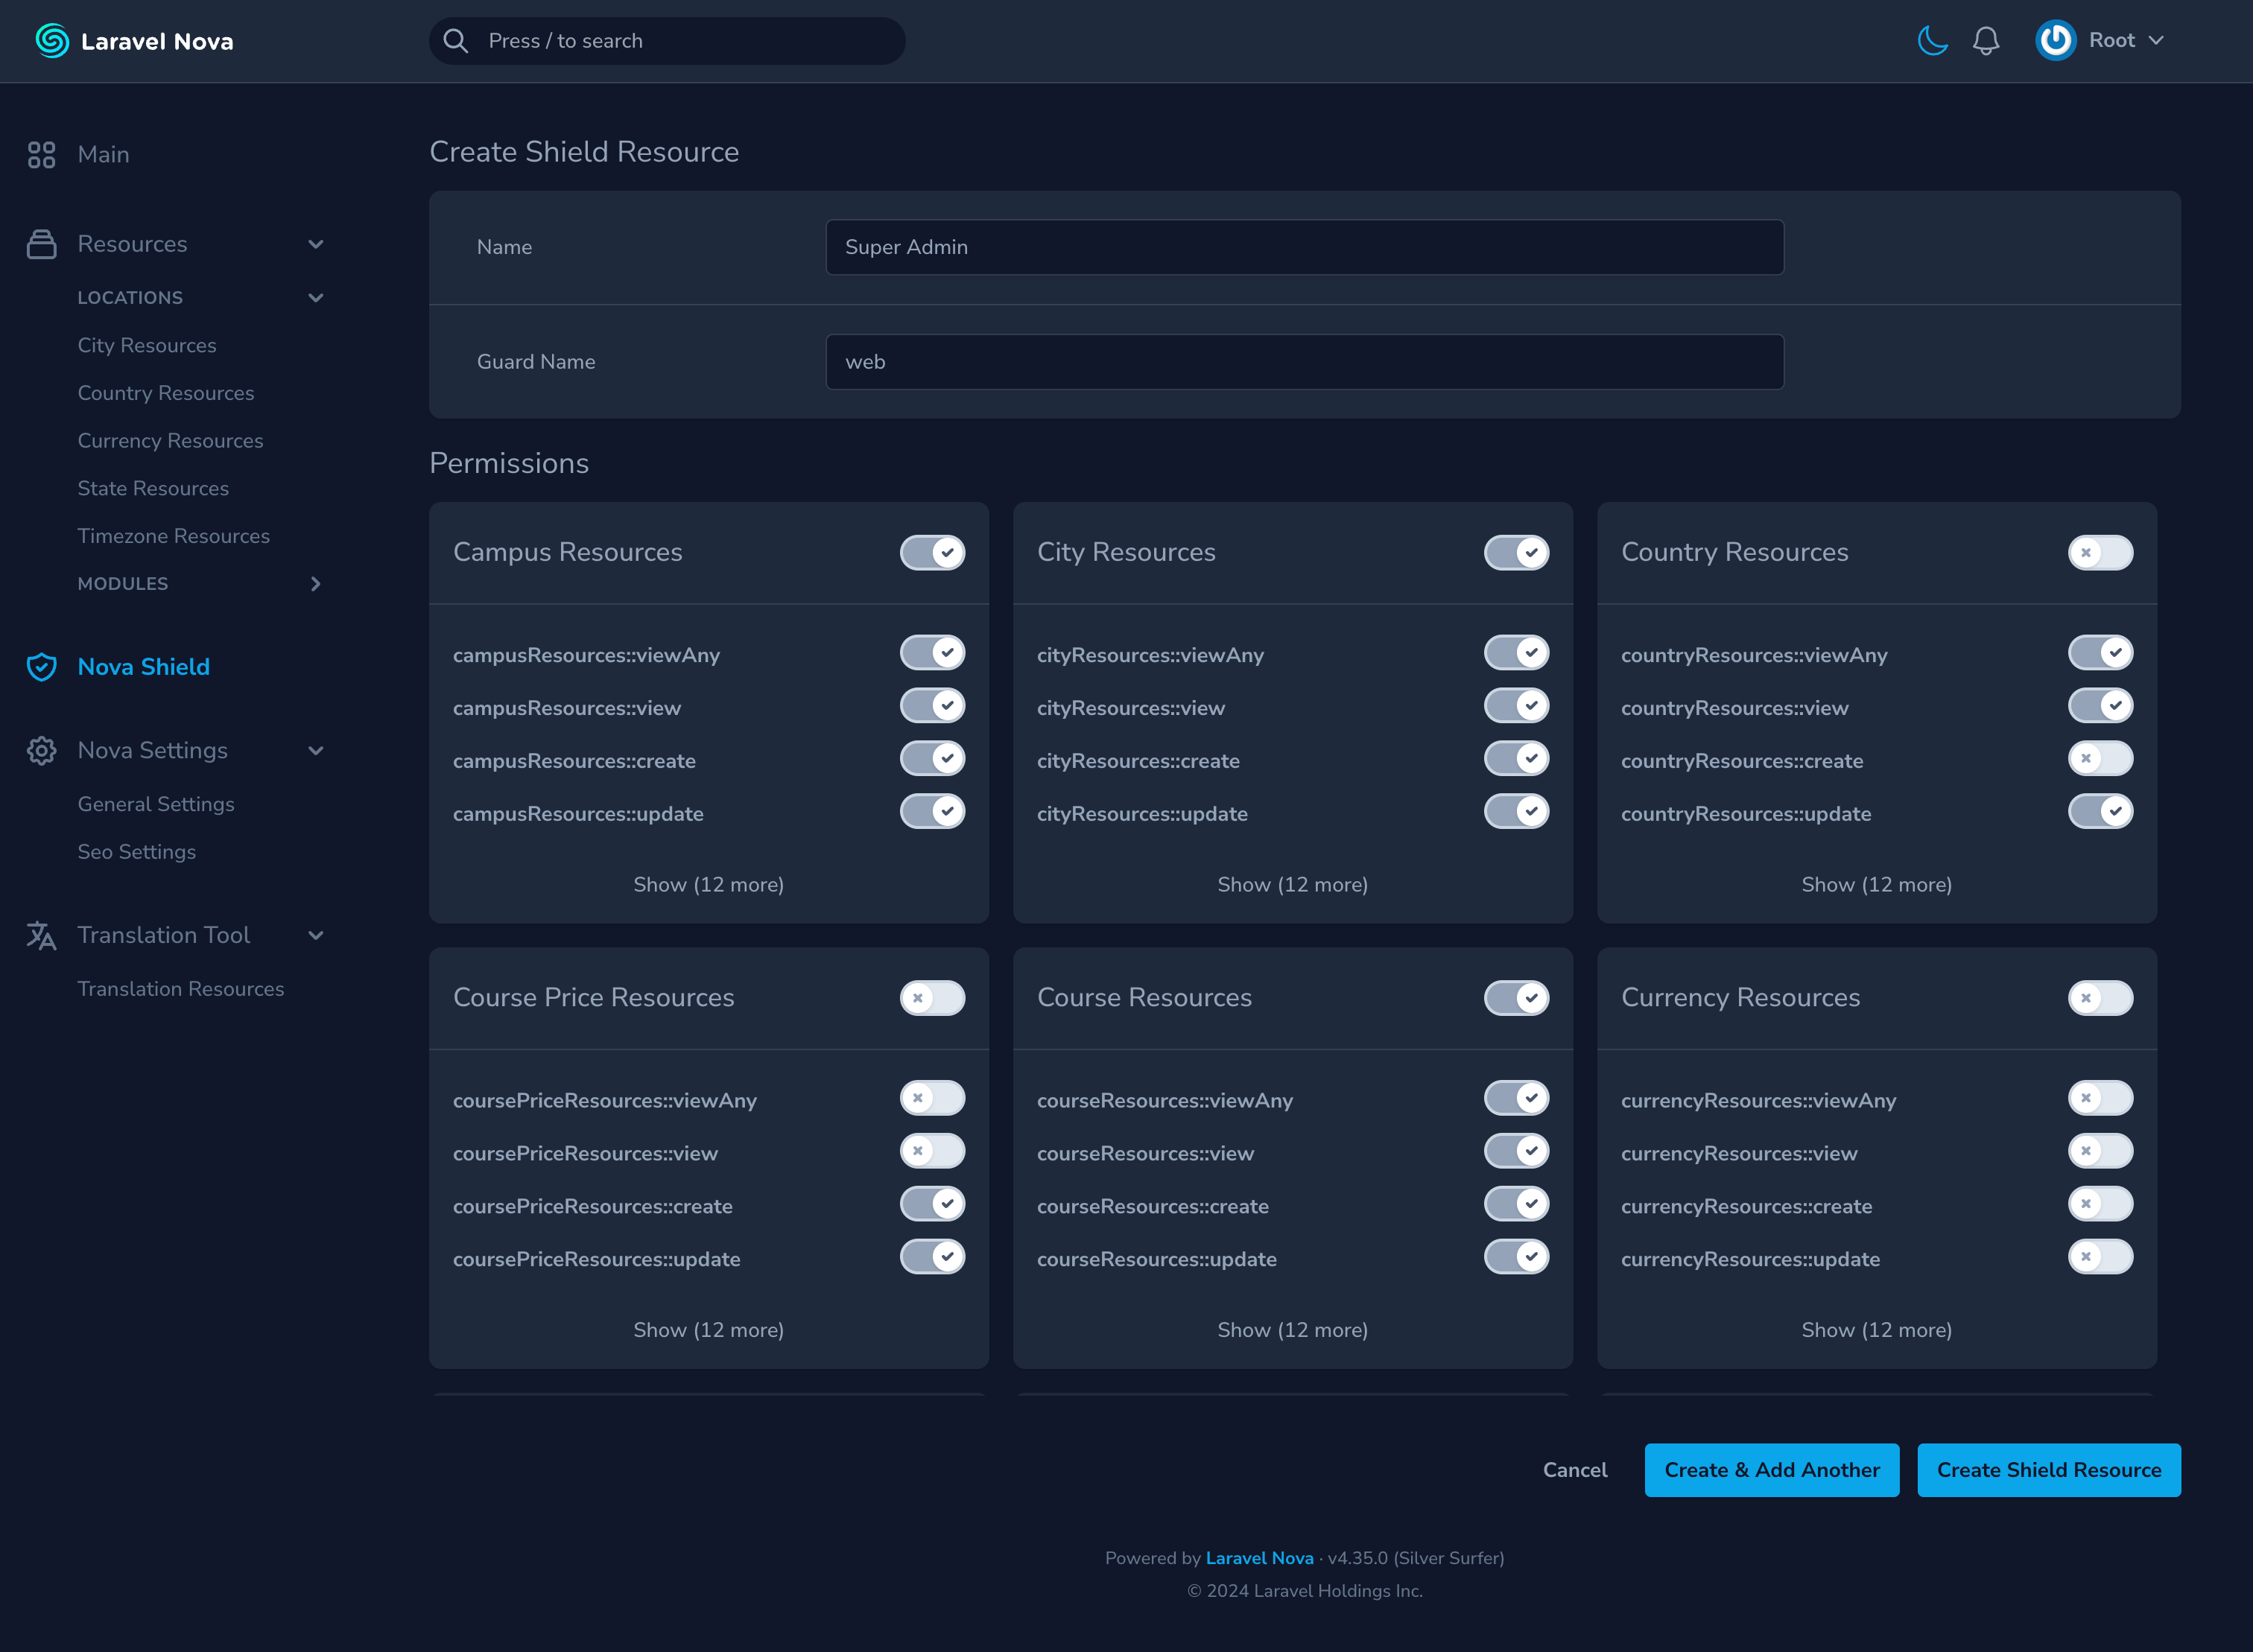Click the Laravel Nova logo icon

pos(52,41)
